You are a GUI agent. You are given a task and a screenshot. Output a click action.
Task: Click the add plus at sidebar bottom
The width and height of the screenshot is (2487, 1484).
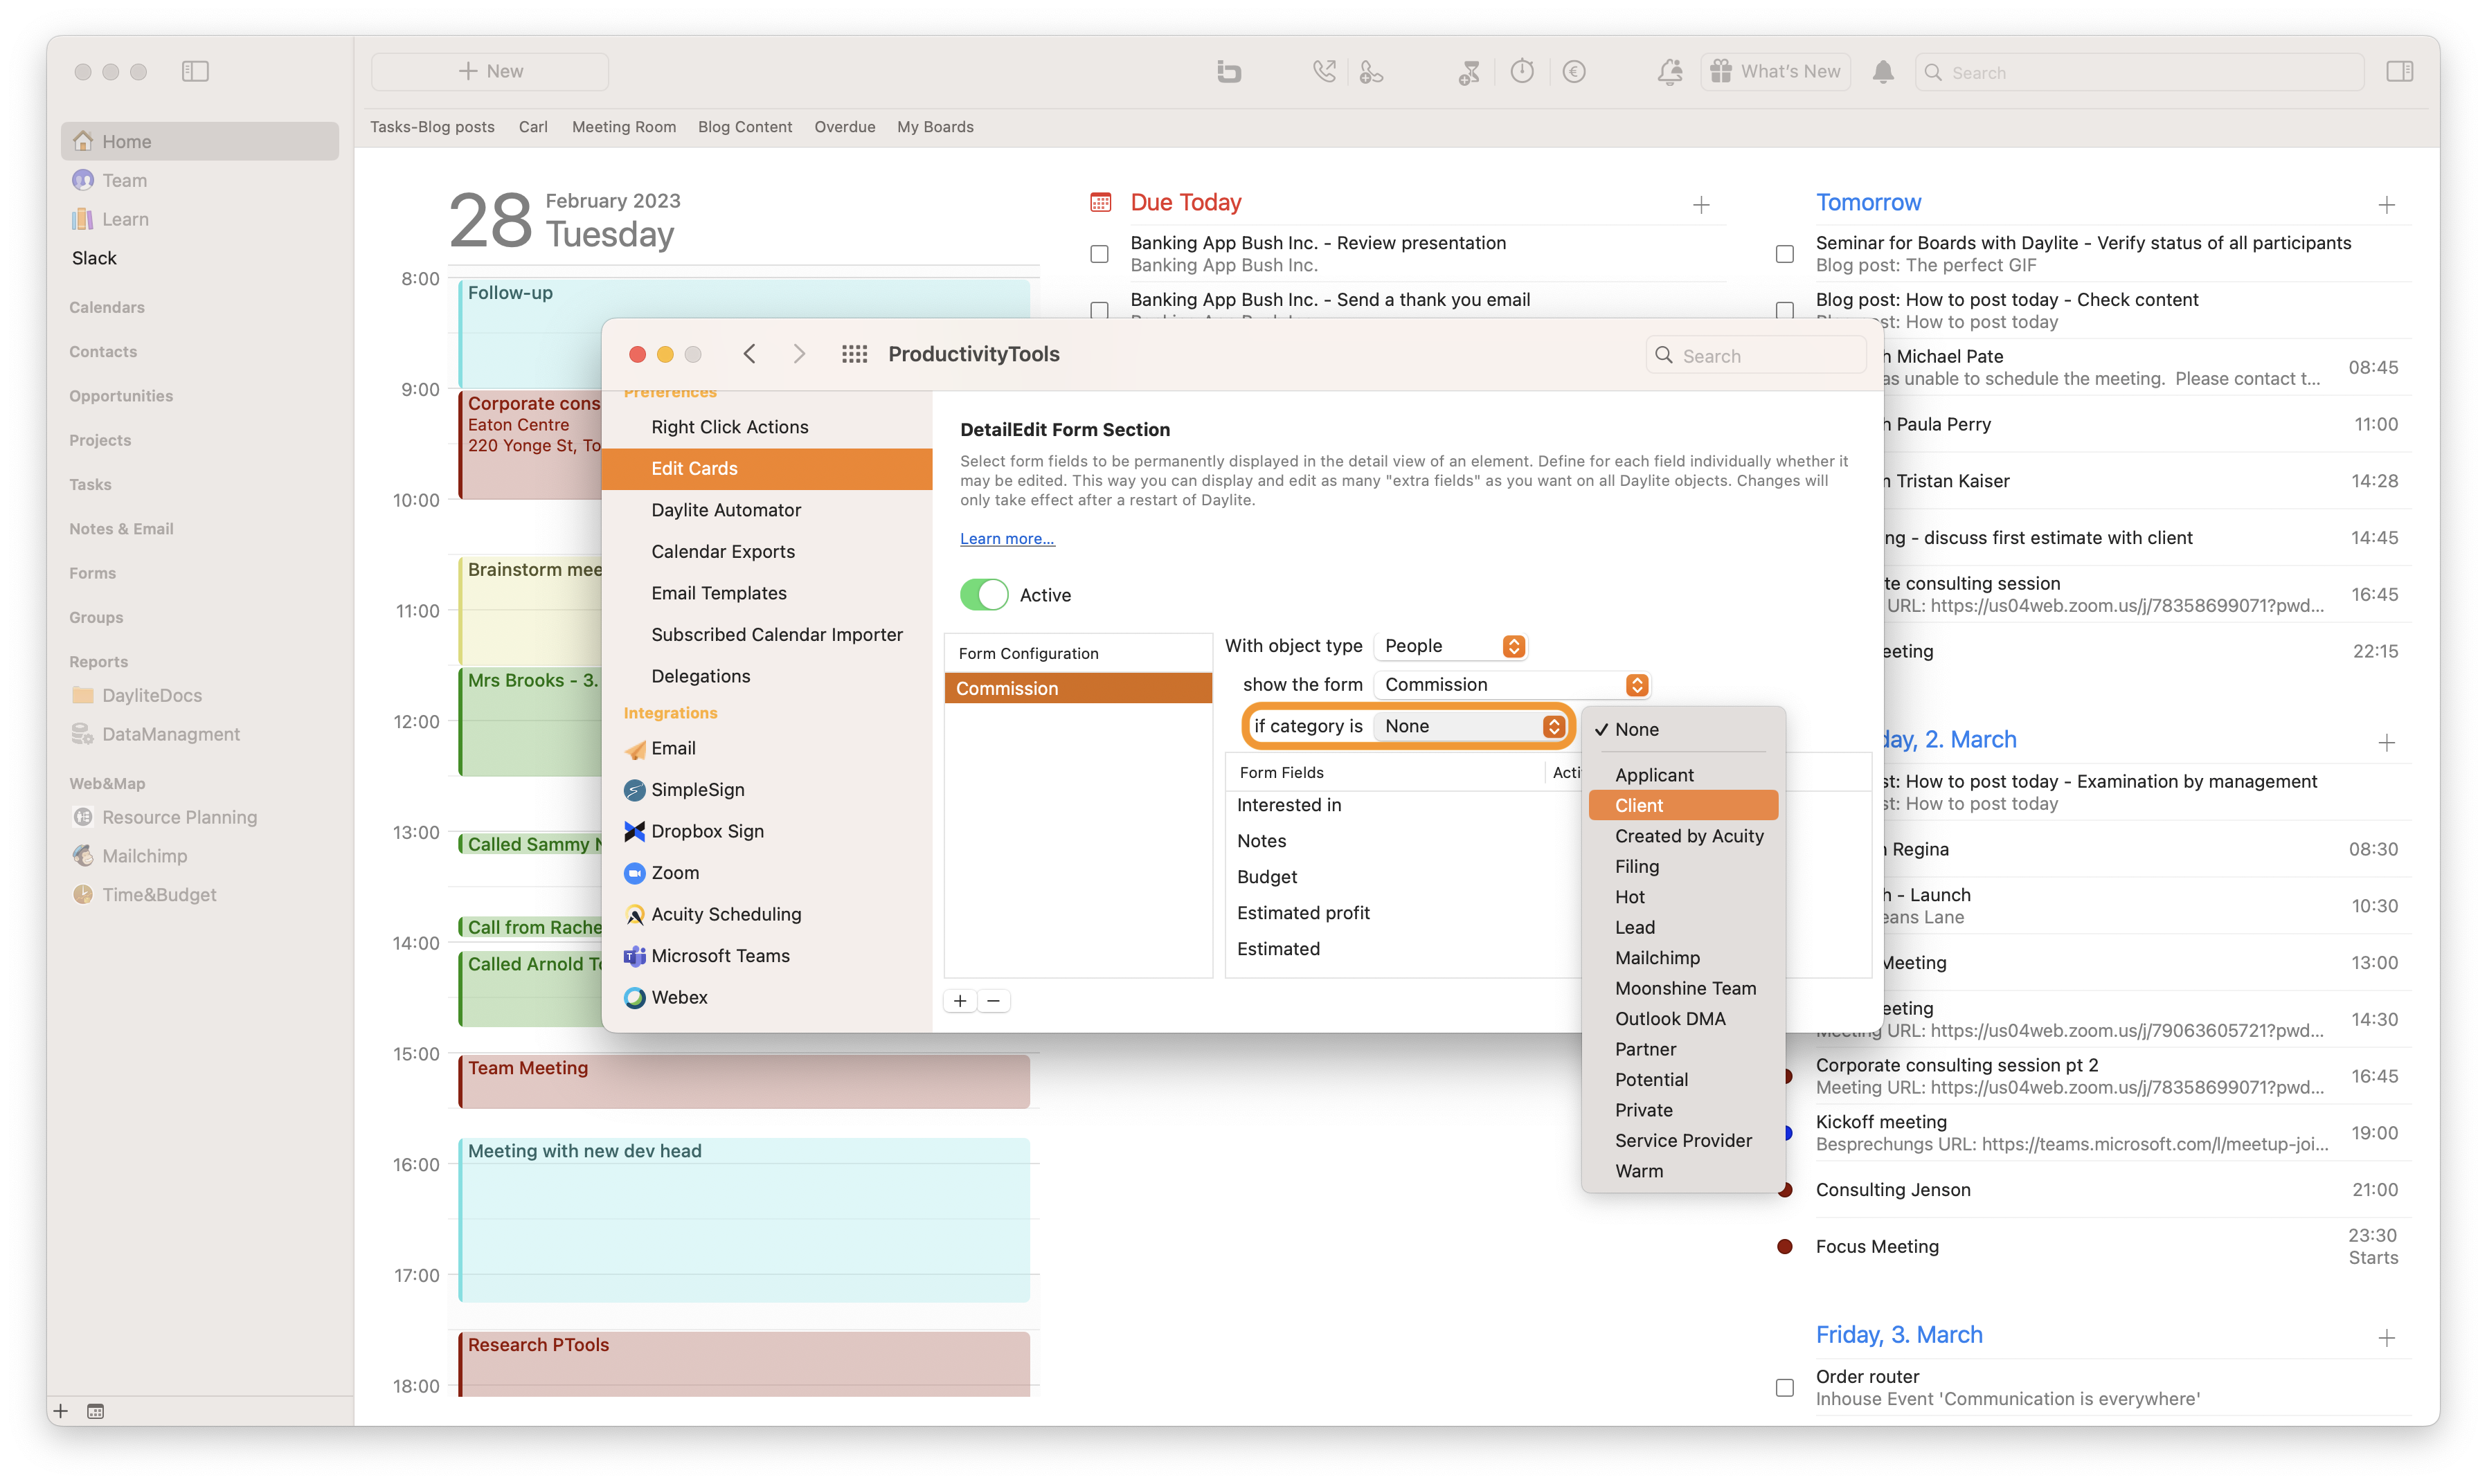click(61, 1411)
